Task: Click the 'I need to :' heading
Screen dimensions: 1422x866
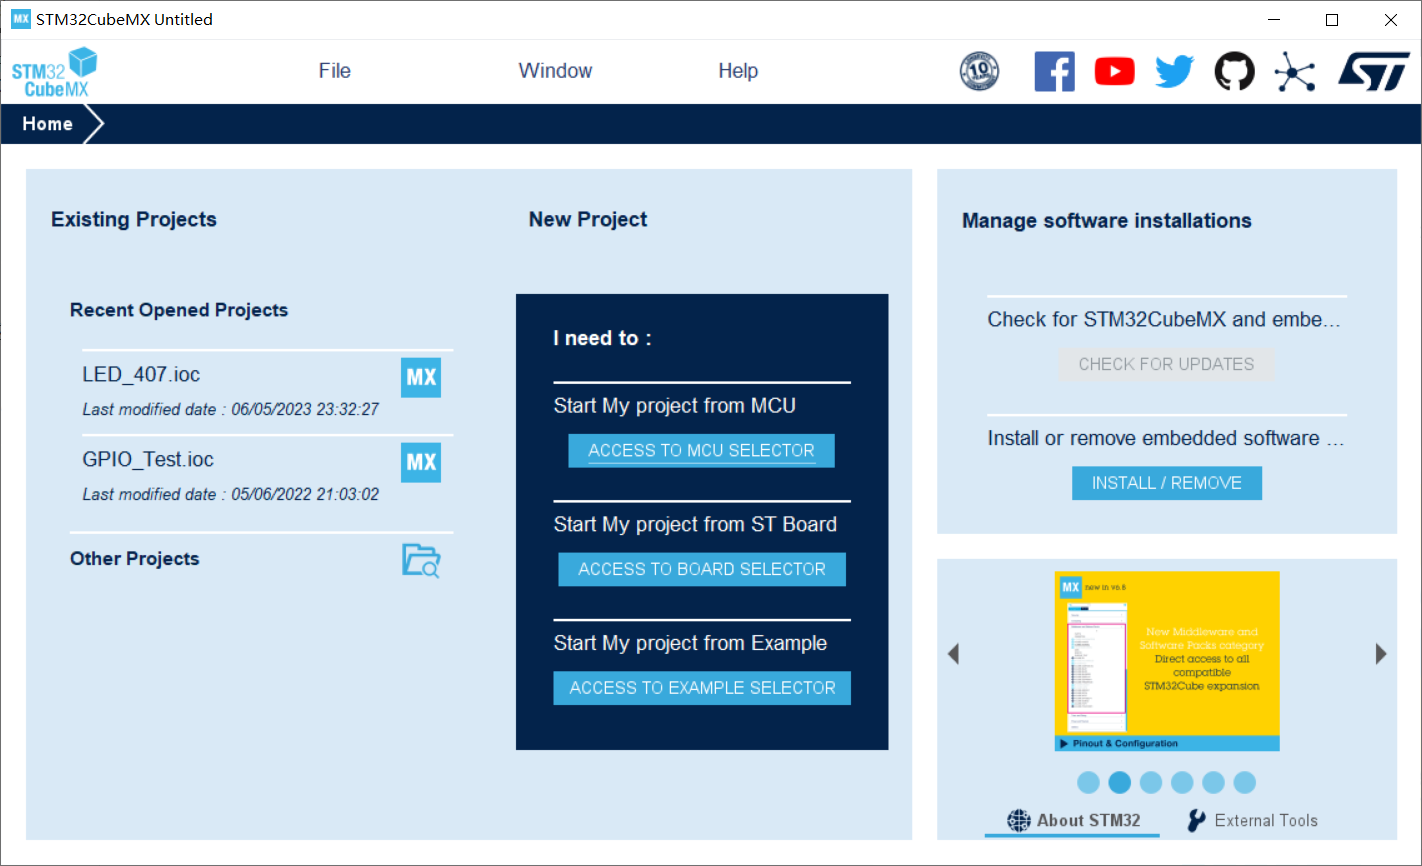Action: click(x=602, y=339)
